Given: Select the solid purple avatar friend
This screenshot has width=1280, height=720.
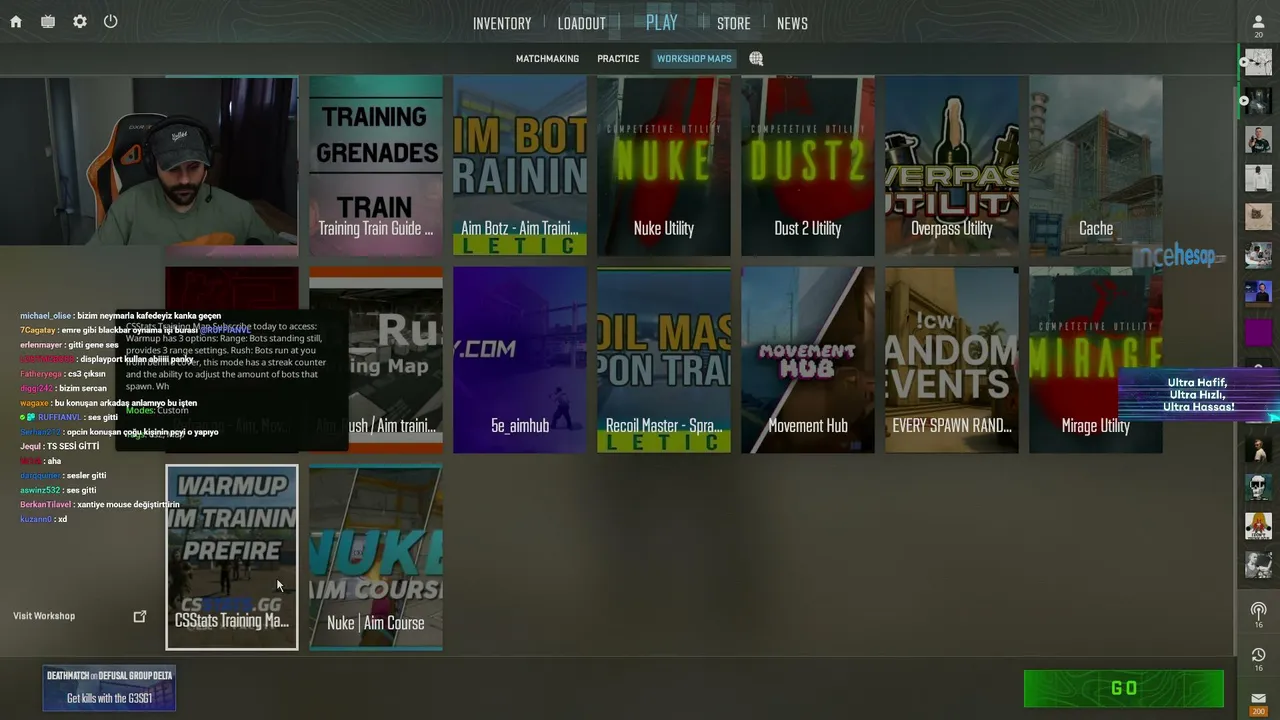Looking at the screenshot, I should click(1258, 331).
